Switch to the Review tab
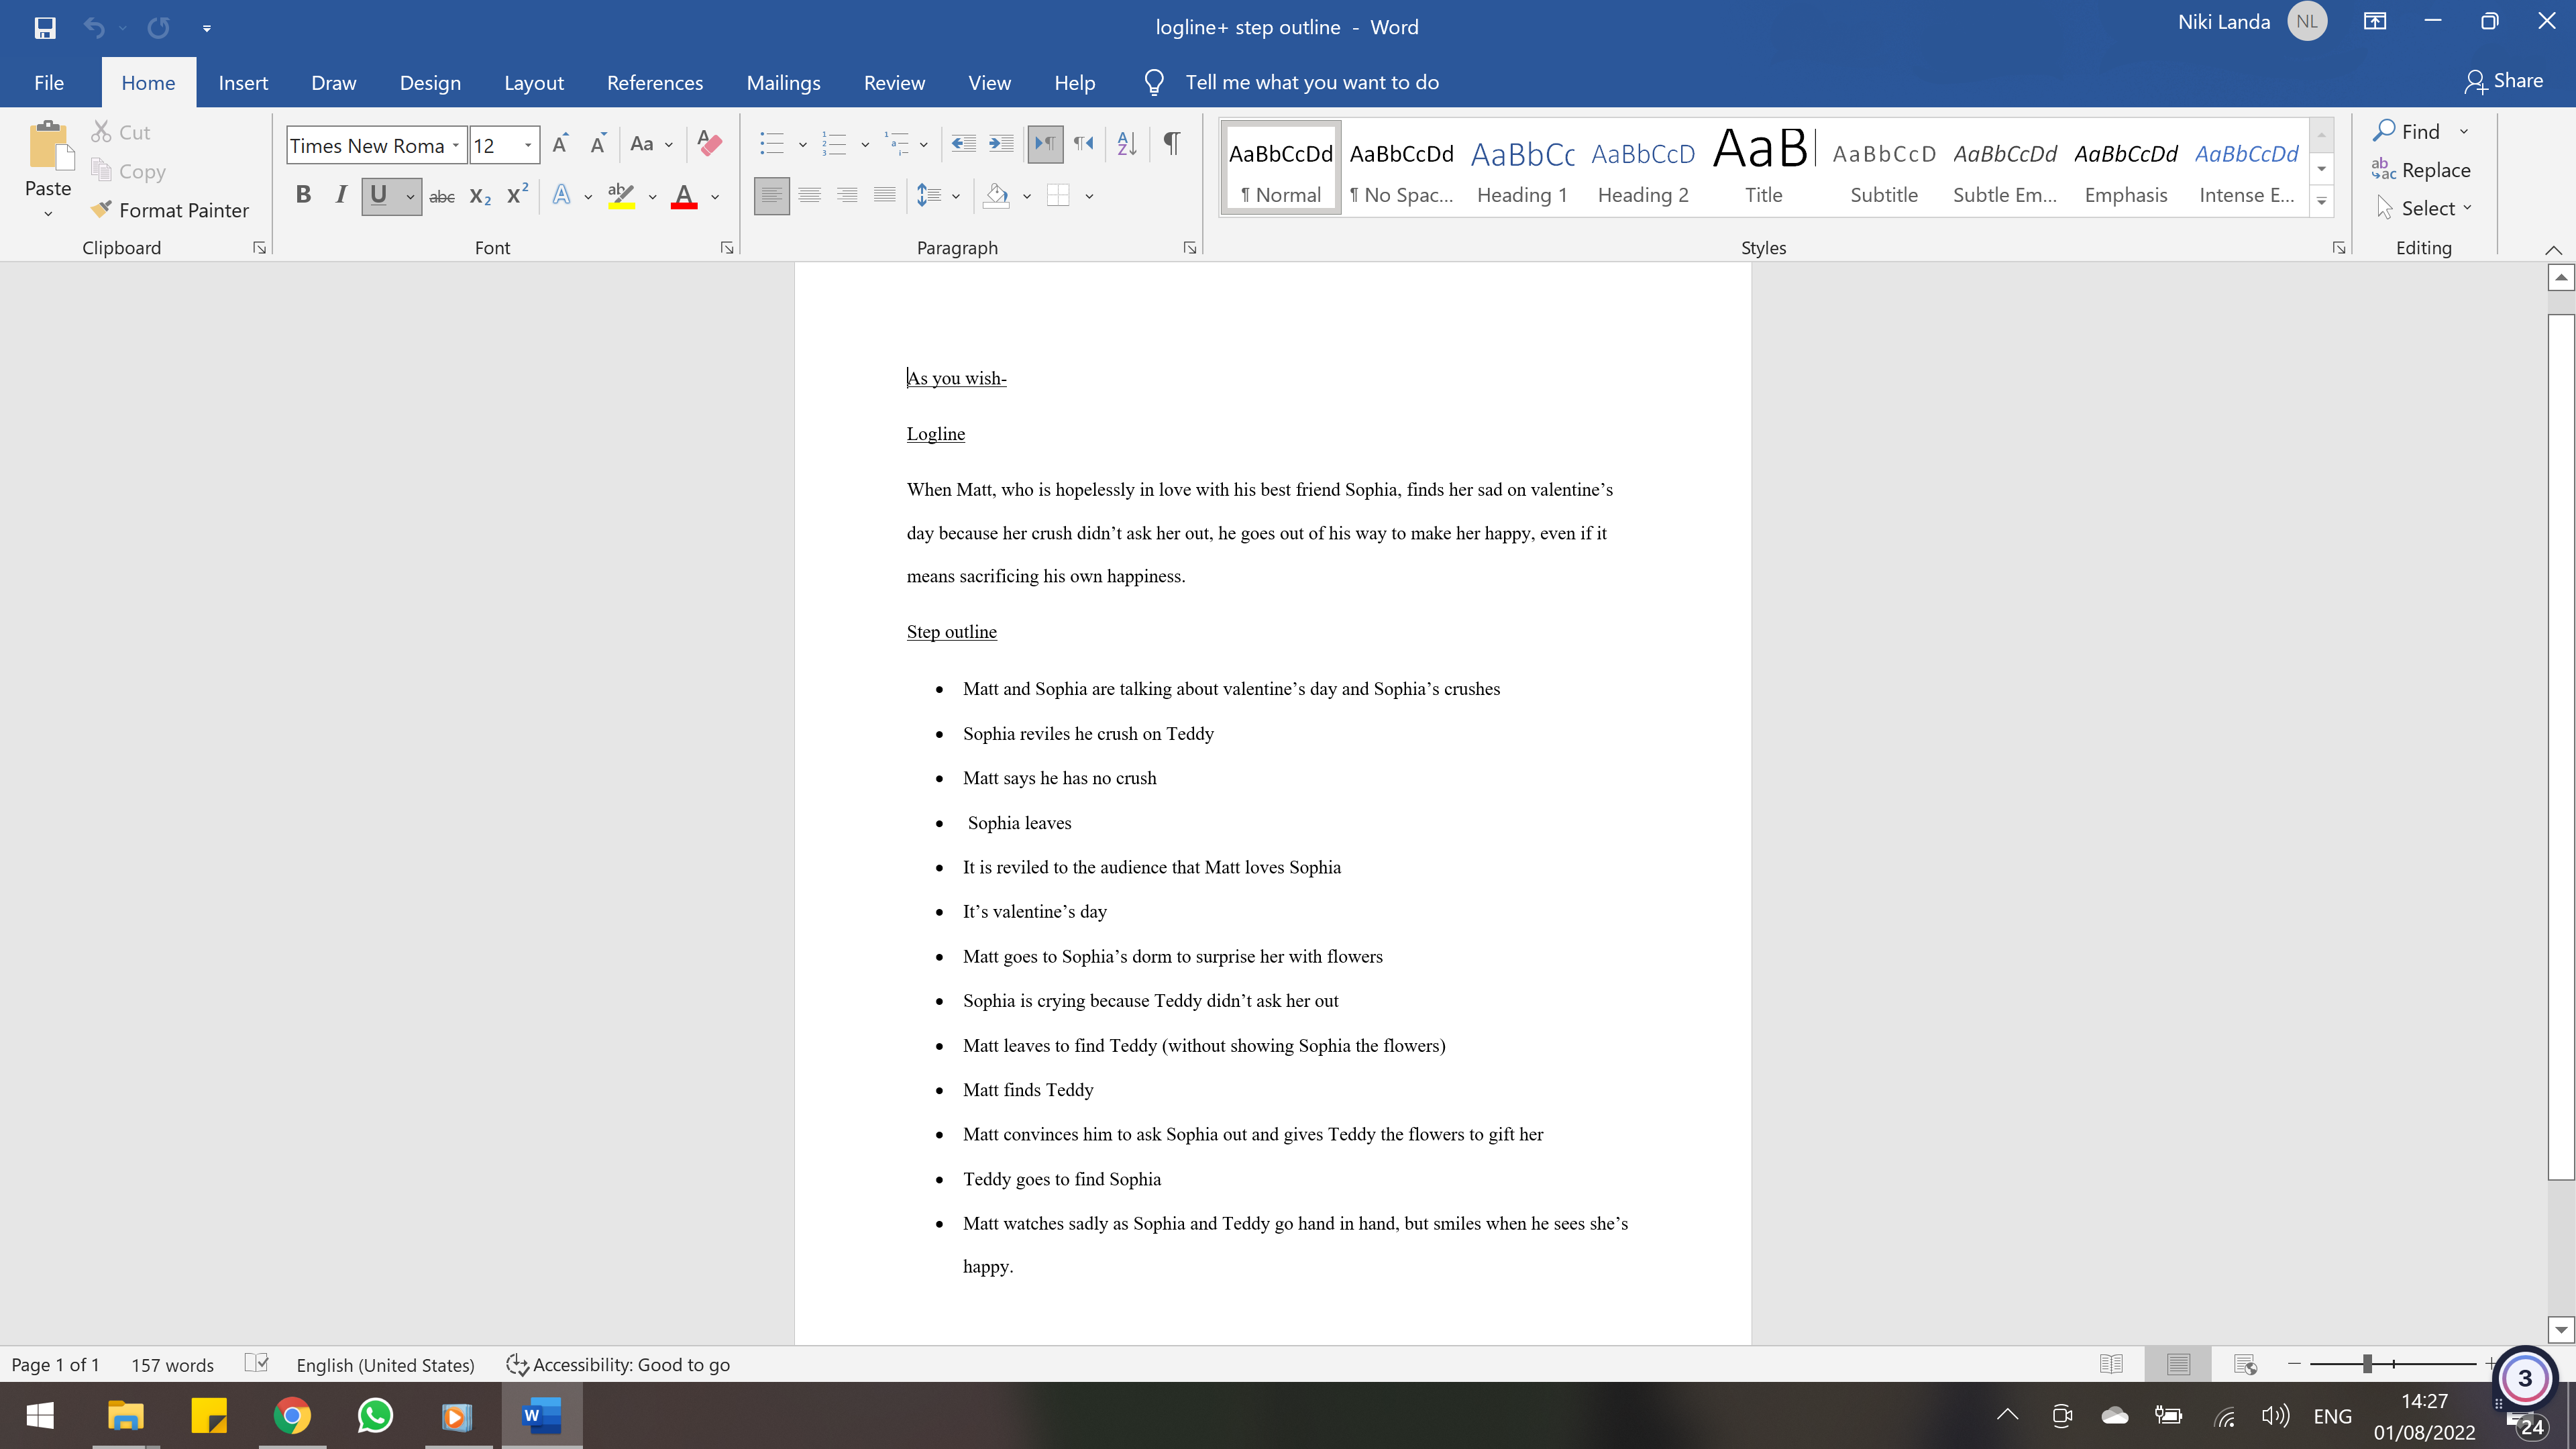Screen dimensions: 2576x1449 [x=894, y=83]
